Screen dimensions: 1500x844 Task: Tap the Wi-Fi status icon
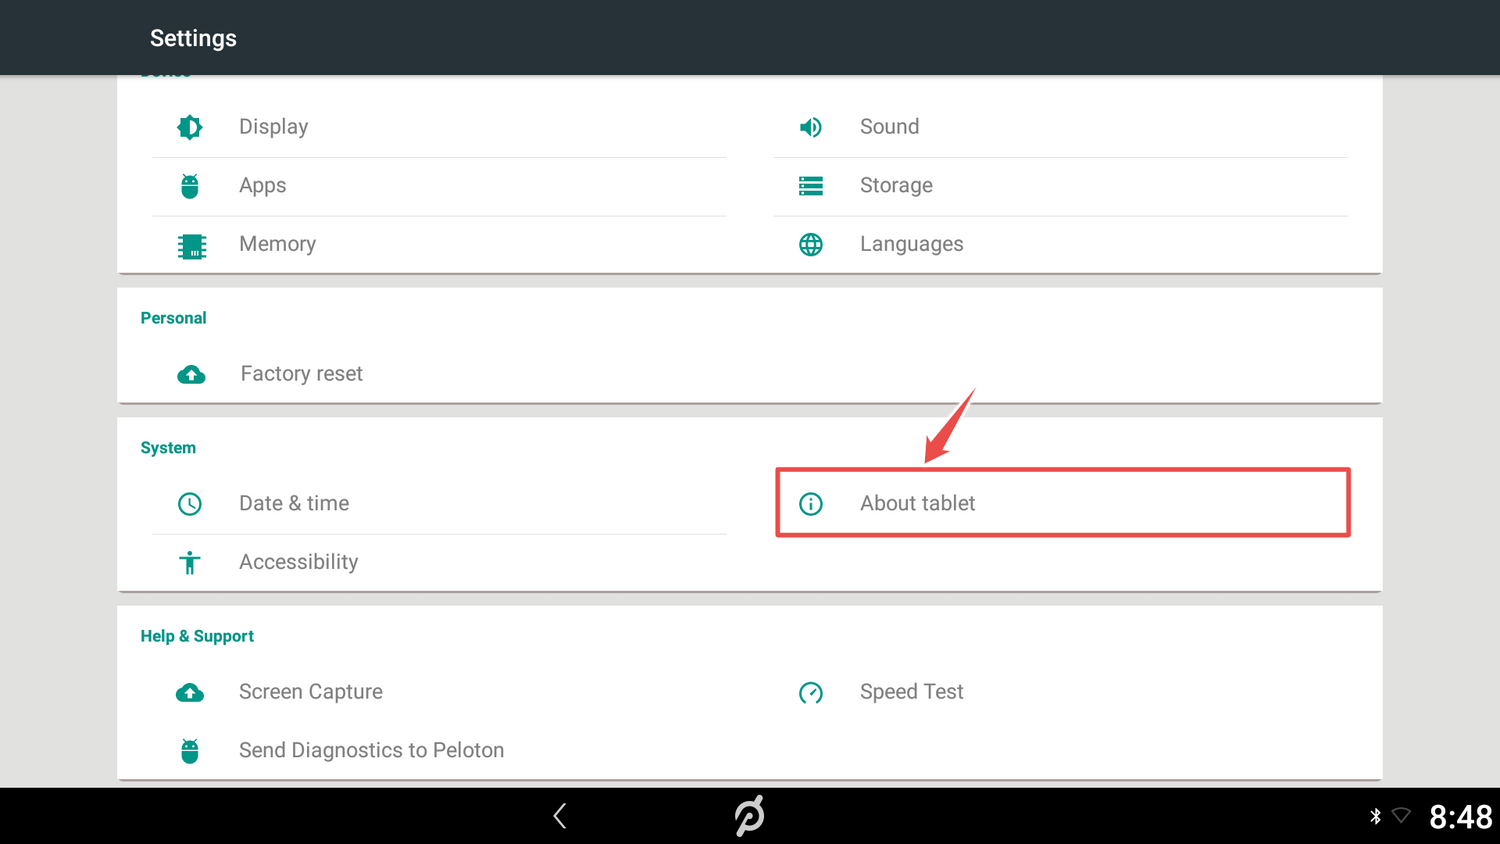[x=1401, y=816]
